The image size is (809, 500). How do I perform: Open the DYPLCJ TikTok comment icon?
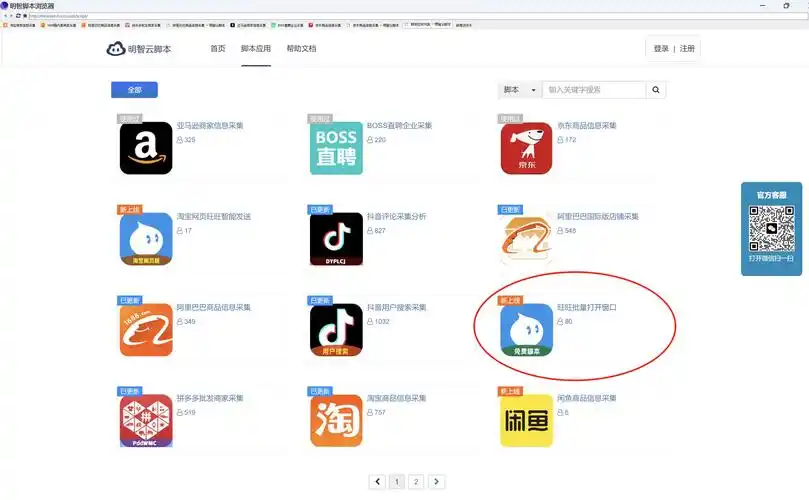tap(336, 239)
